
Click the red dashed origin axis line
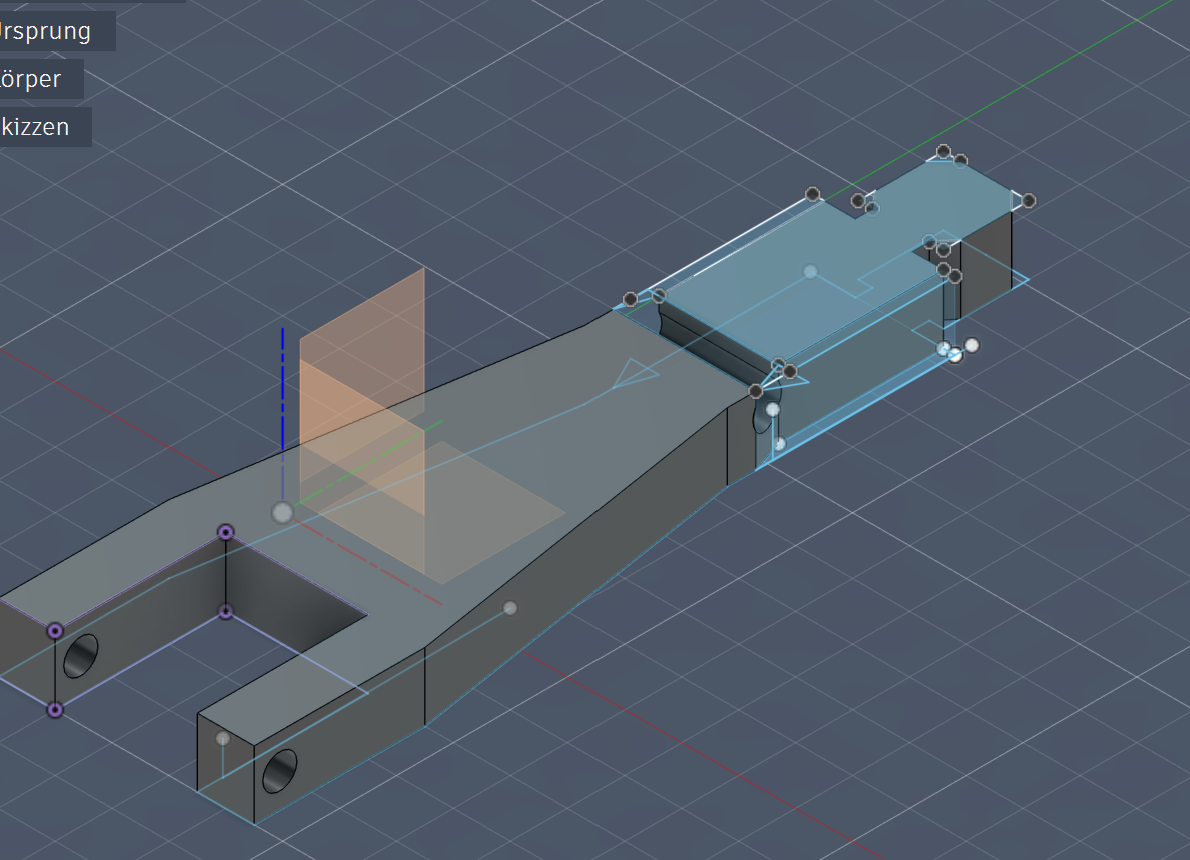(369, 563)
